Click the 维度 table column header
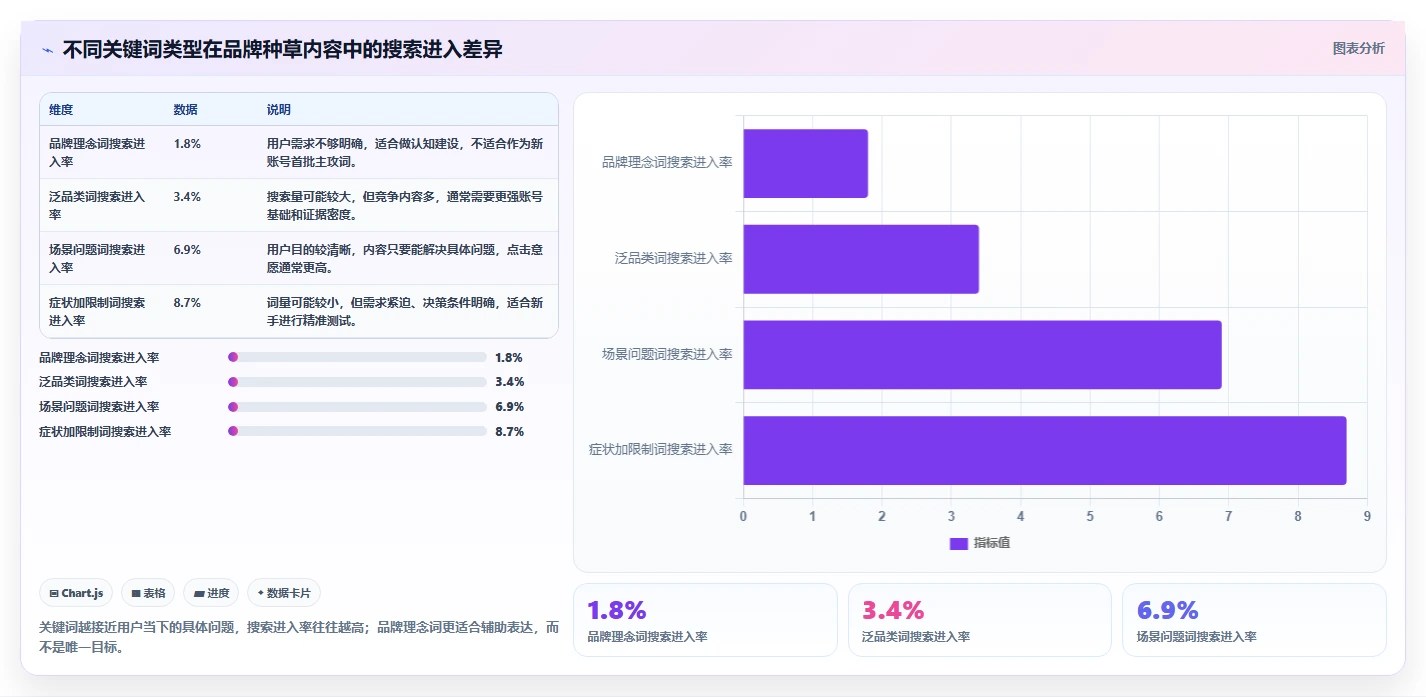1426x697 pixels. click(61, 110)
